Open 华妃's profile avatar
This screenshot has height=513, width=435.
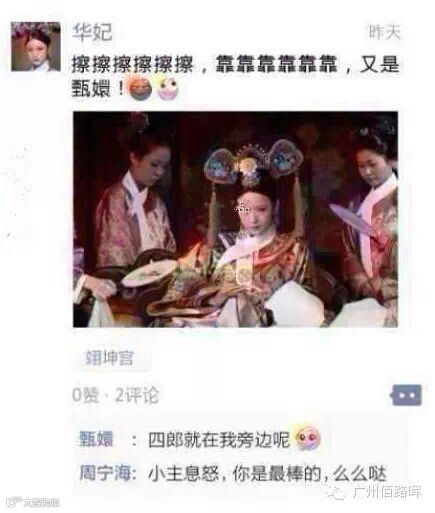tap(36, 47)
